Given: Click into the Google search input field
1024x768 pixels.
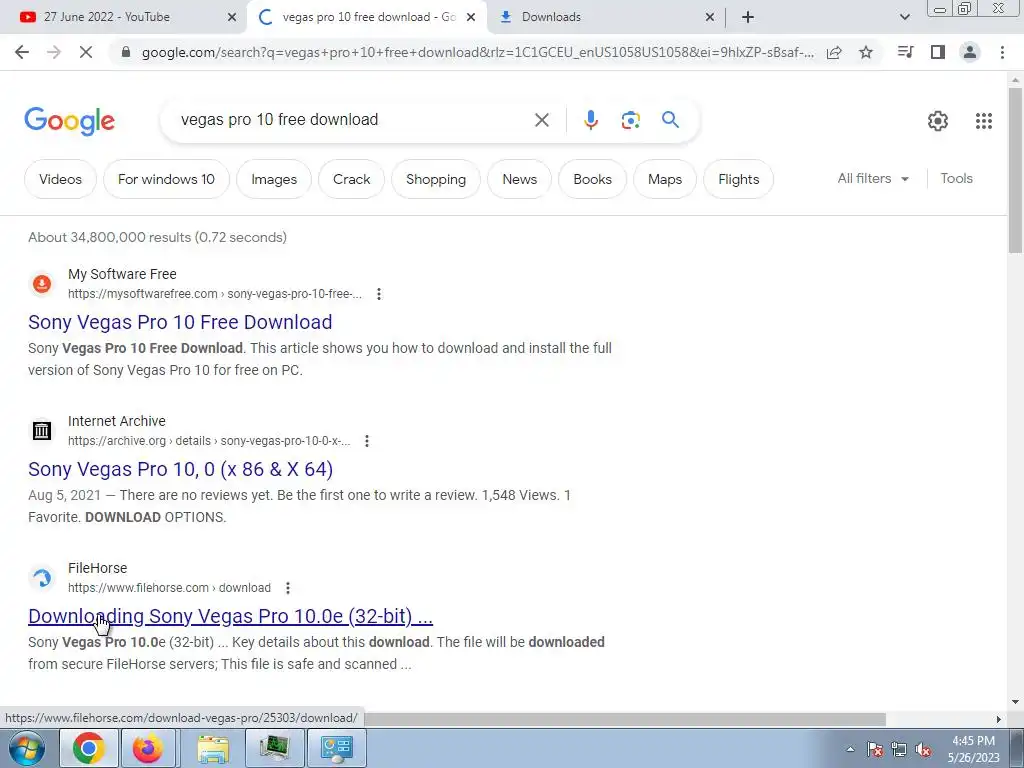Looking at the screenshot, I should coord(353,120).
